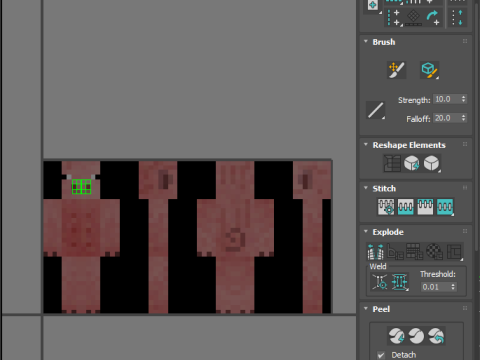This screenshot has width=480, height=360.
Task: Click the Stitch Custom icon
Action: tap(445, 207)
